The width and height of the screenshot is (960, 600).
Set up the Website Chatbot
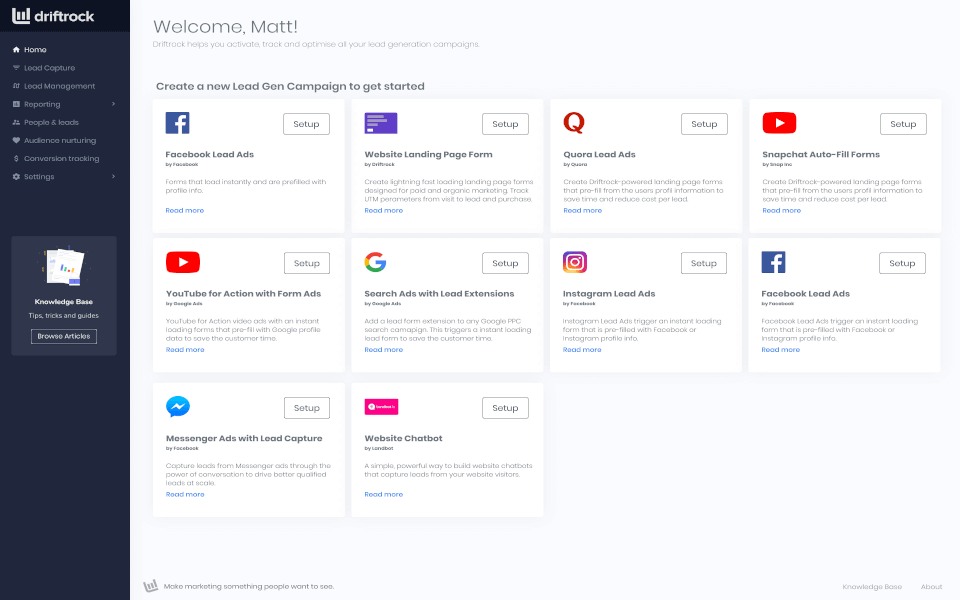coord(505,408)
